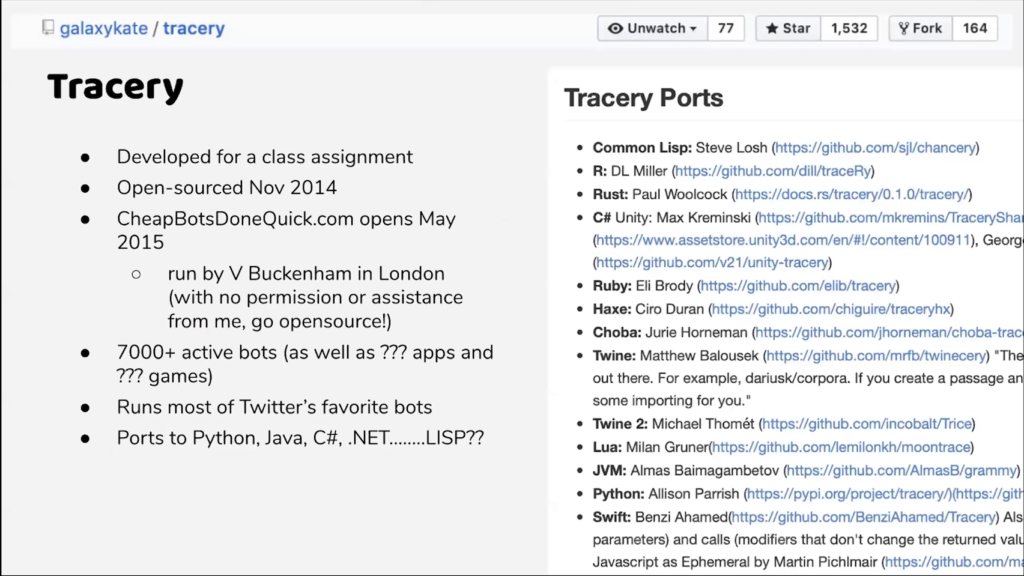Open the Haxe traceryhx GitHub link
The height and width of the screenshot is (576, 1024).
pyautogui.click(x=831, y=309)
